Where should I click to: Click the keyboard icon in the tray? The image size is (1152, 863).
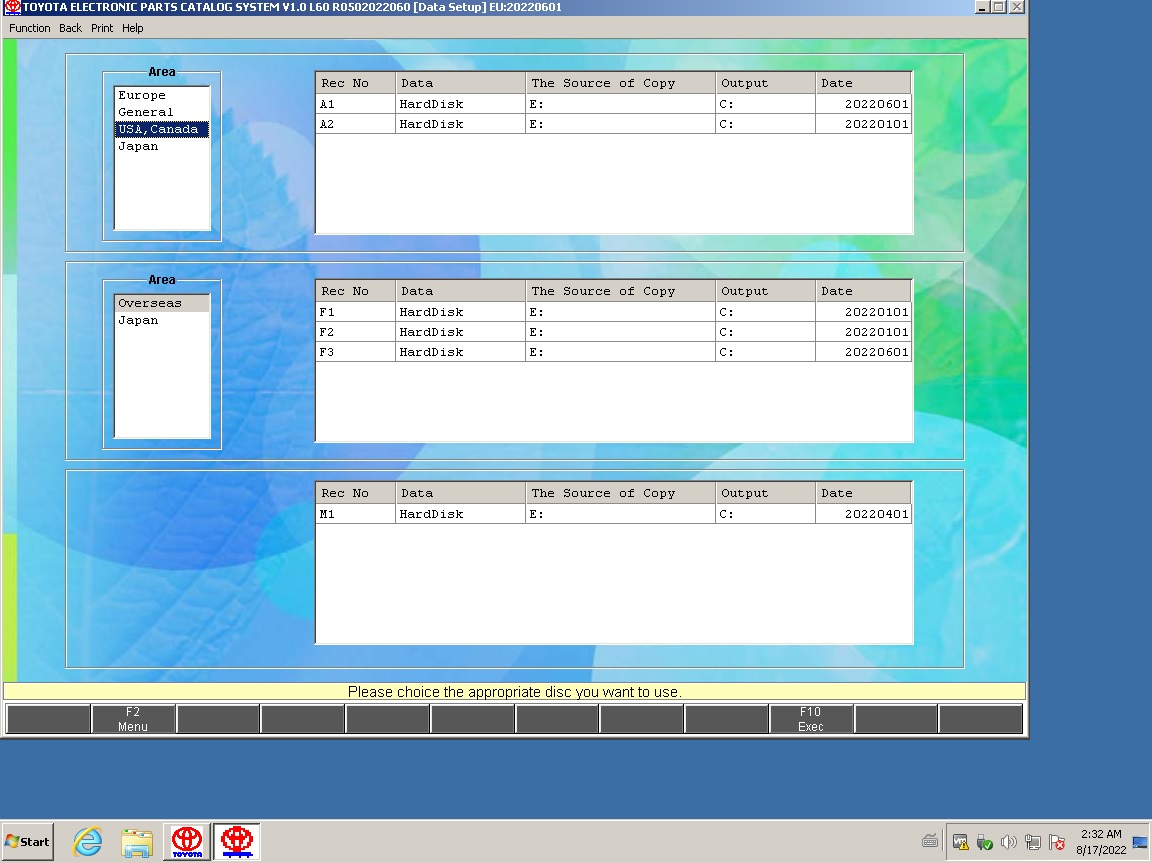(930, 842)
